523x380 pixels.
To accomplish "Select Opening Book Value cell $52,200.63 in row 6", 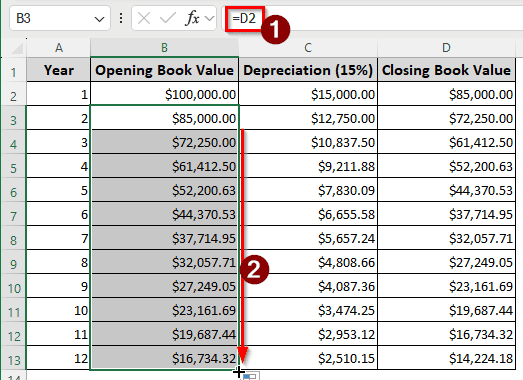I will [164, 190].
